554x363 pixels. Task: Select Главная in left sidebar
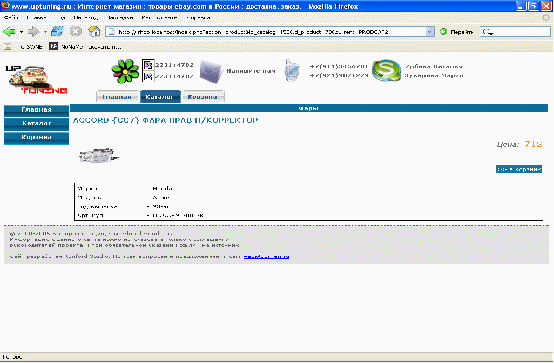(36, 110)
